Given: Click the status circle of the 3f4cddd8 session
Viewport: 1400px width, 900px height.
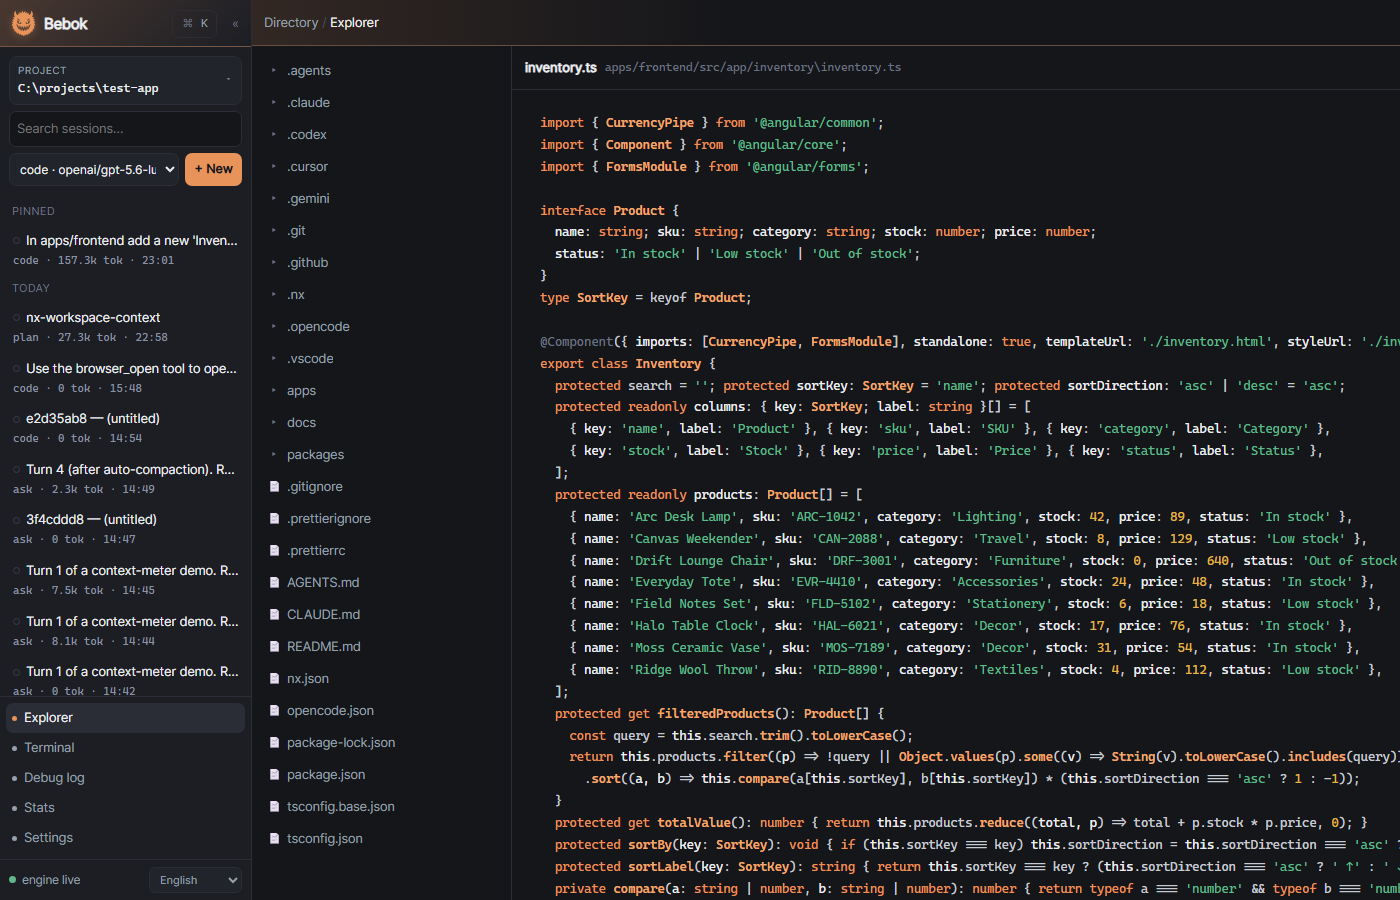Looking at the screenshot, I should pyautogui.click(x=17, y=520).
